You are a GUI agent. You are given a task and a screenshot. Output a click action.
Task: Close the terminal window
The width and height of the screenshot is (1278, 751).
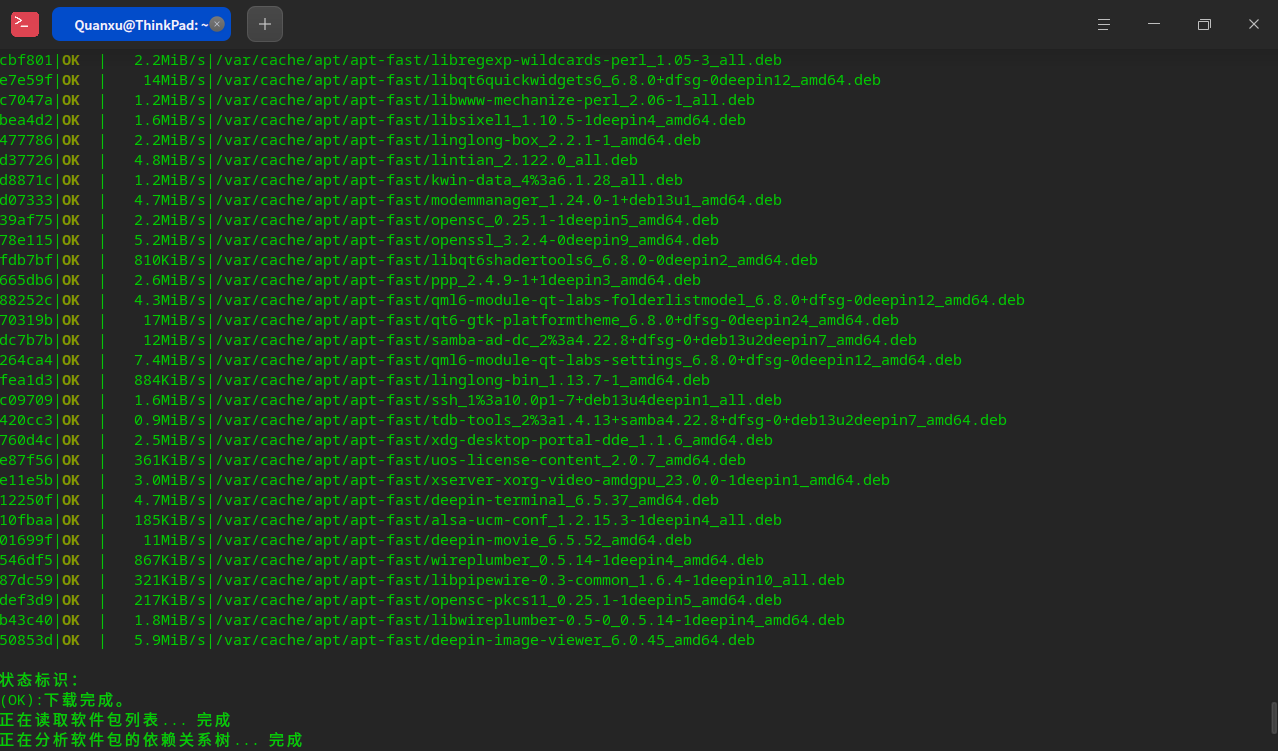point(1254,24)
